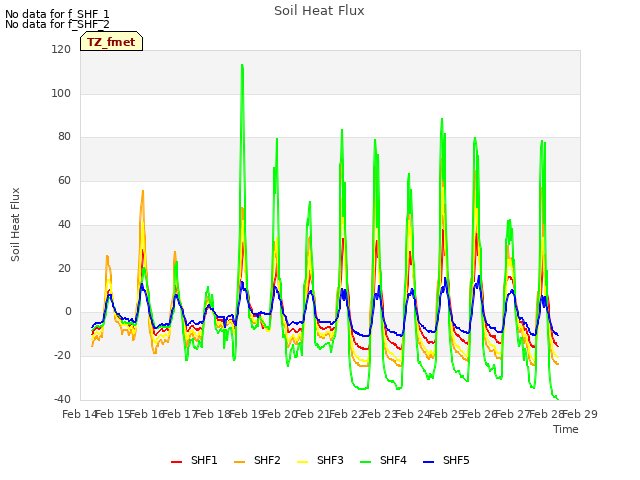
Task: Click the SHF5 legend entry
Action: click(447, 460)
